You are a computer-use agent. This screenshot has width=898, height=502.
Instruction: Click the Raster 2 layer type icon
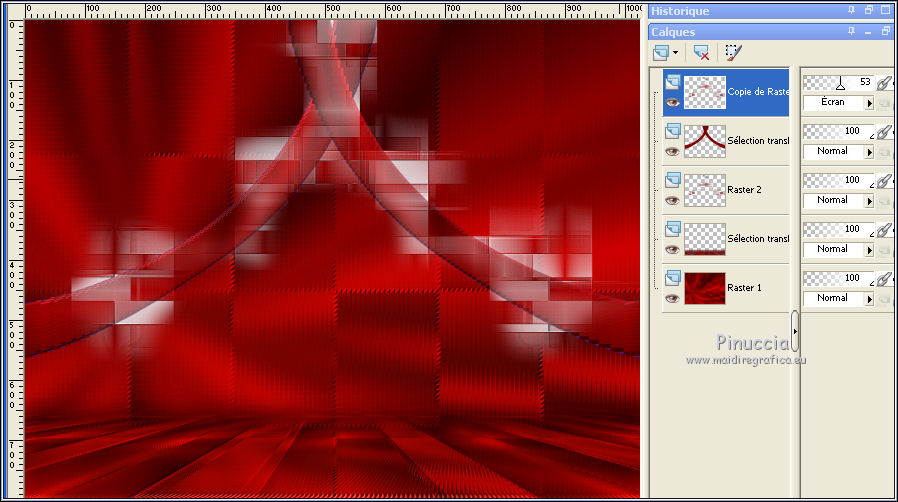(x=672, y=180)
